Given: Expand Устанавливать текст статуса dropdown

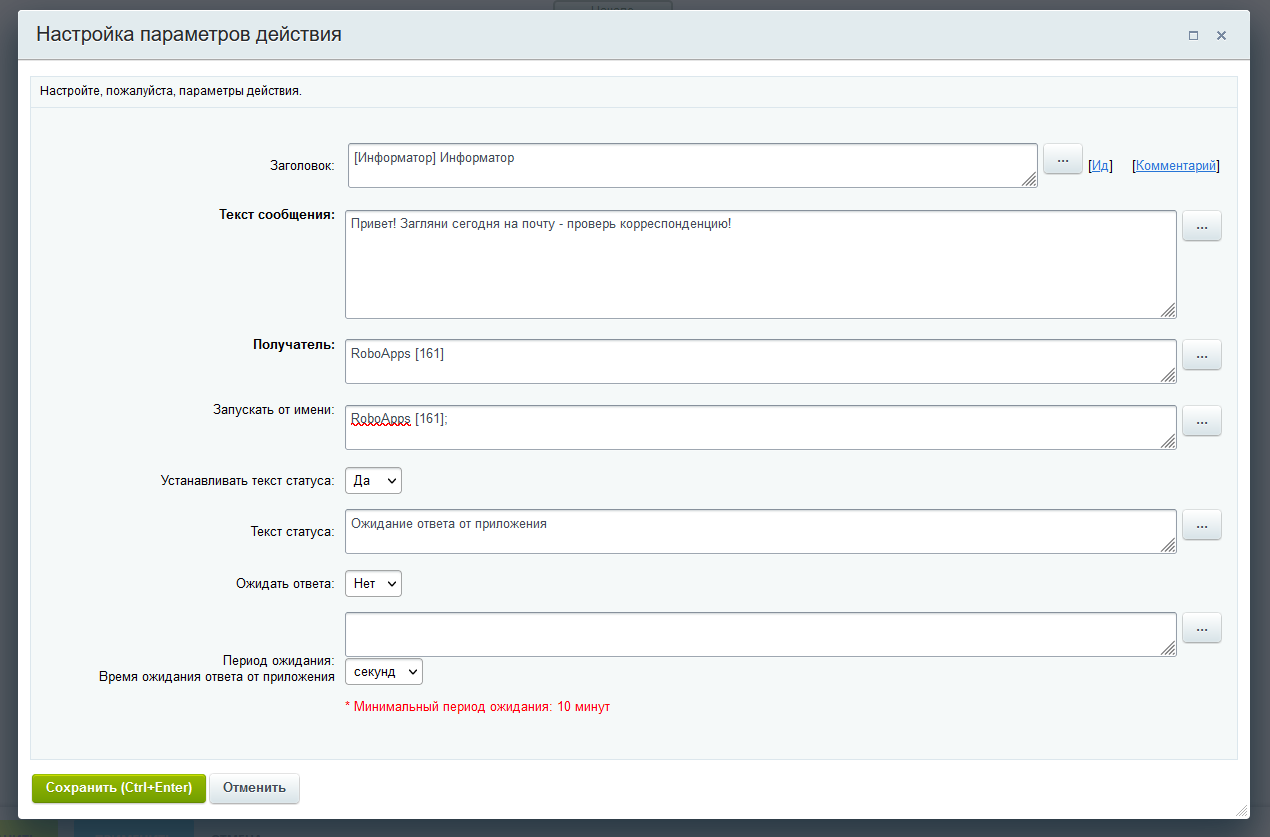Looking at the screenshot, I should coord(373,481).
